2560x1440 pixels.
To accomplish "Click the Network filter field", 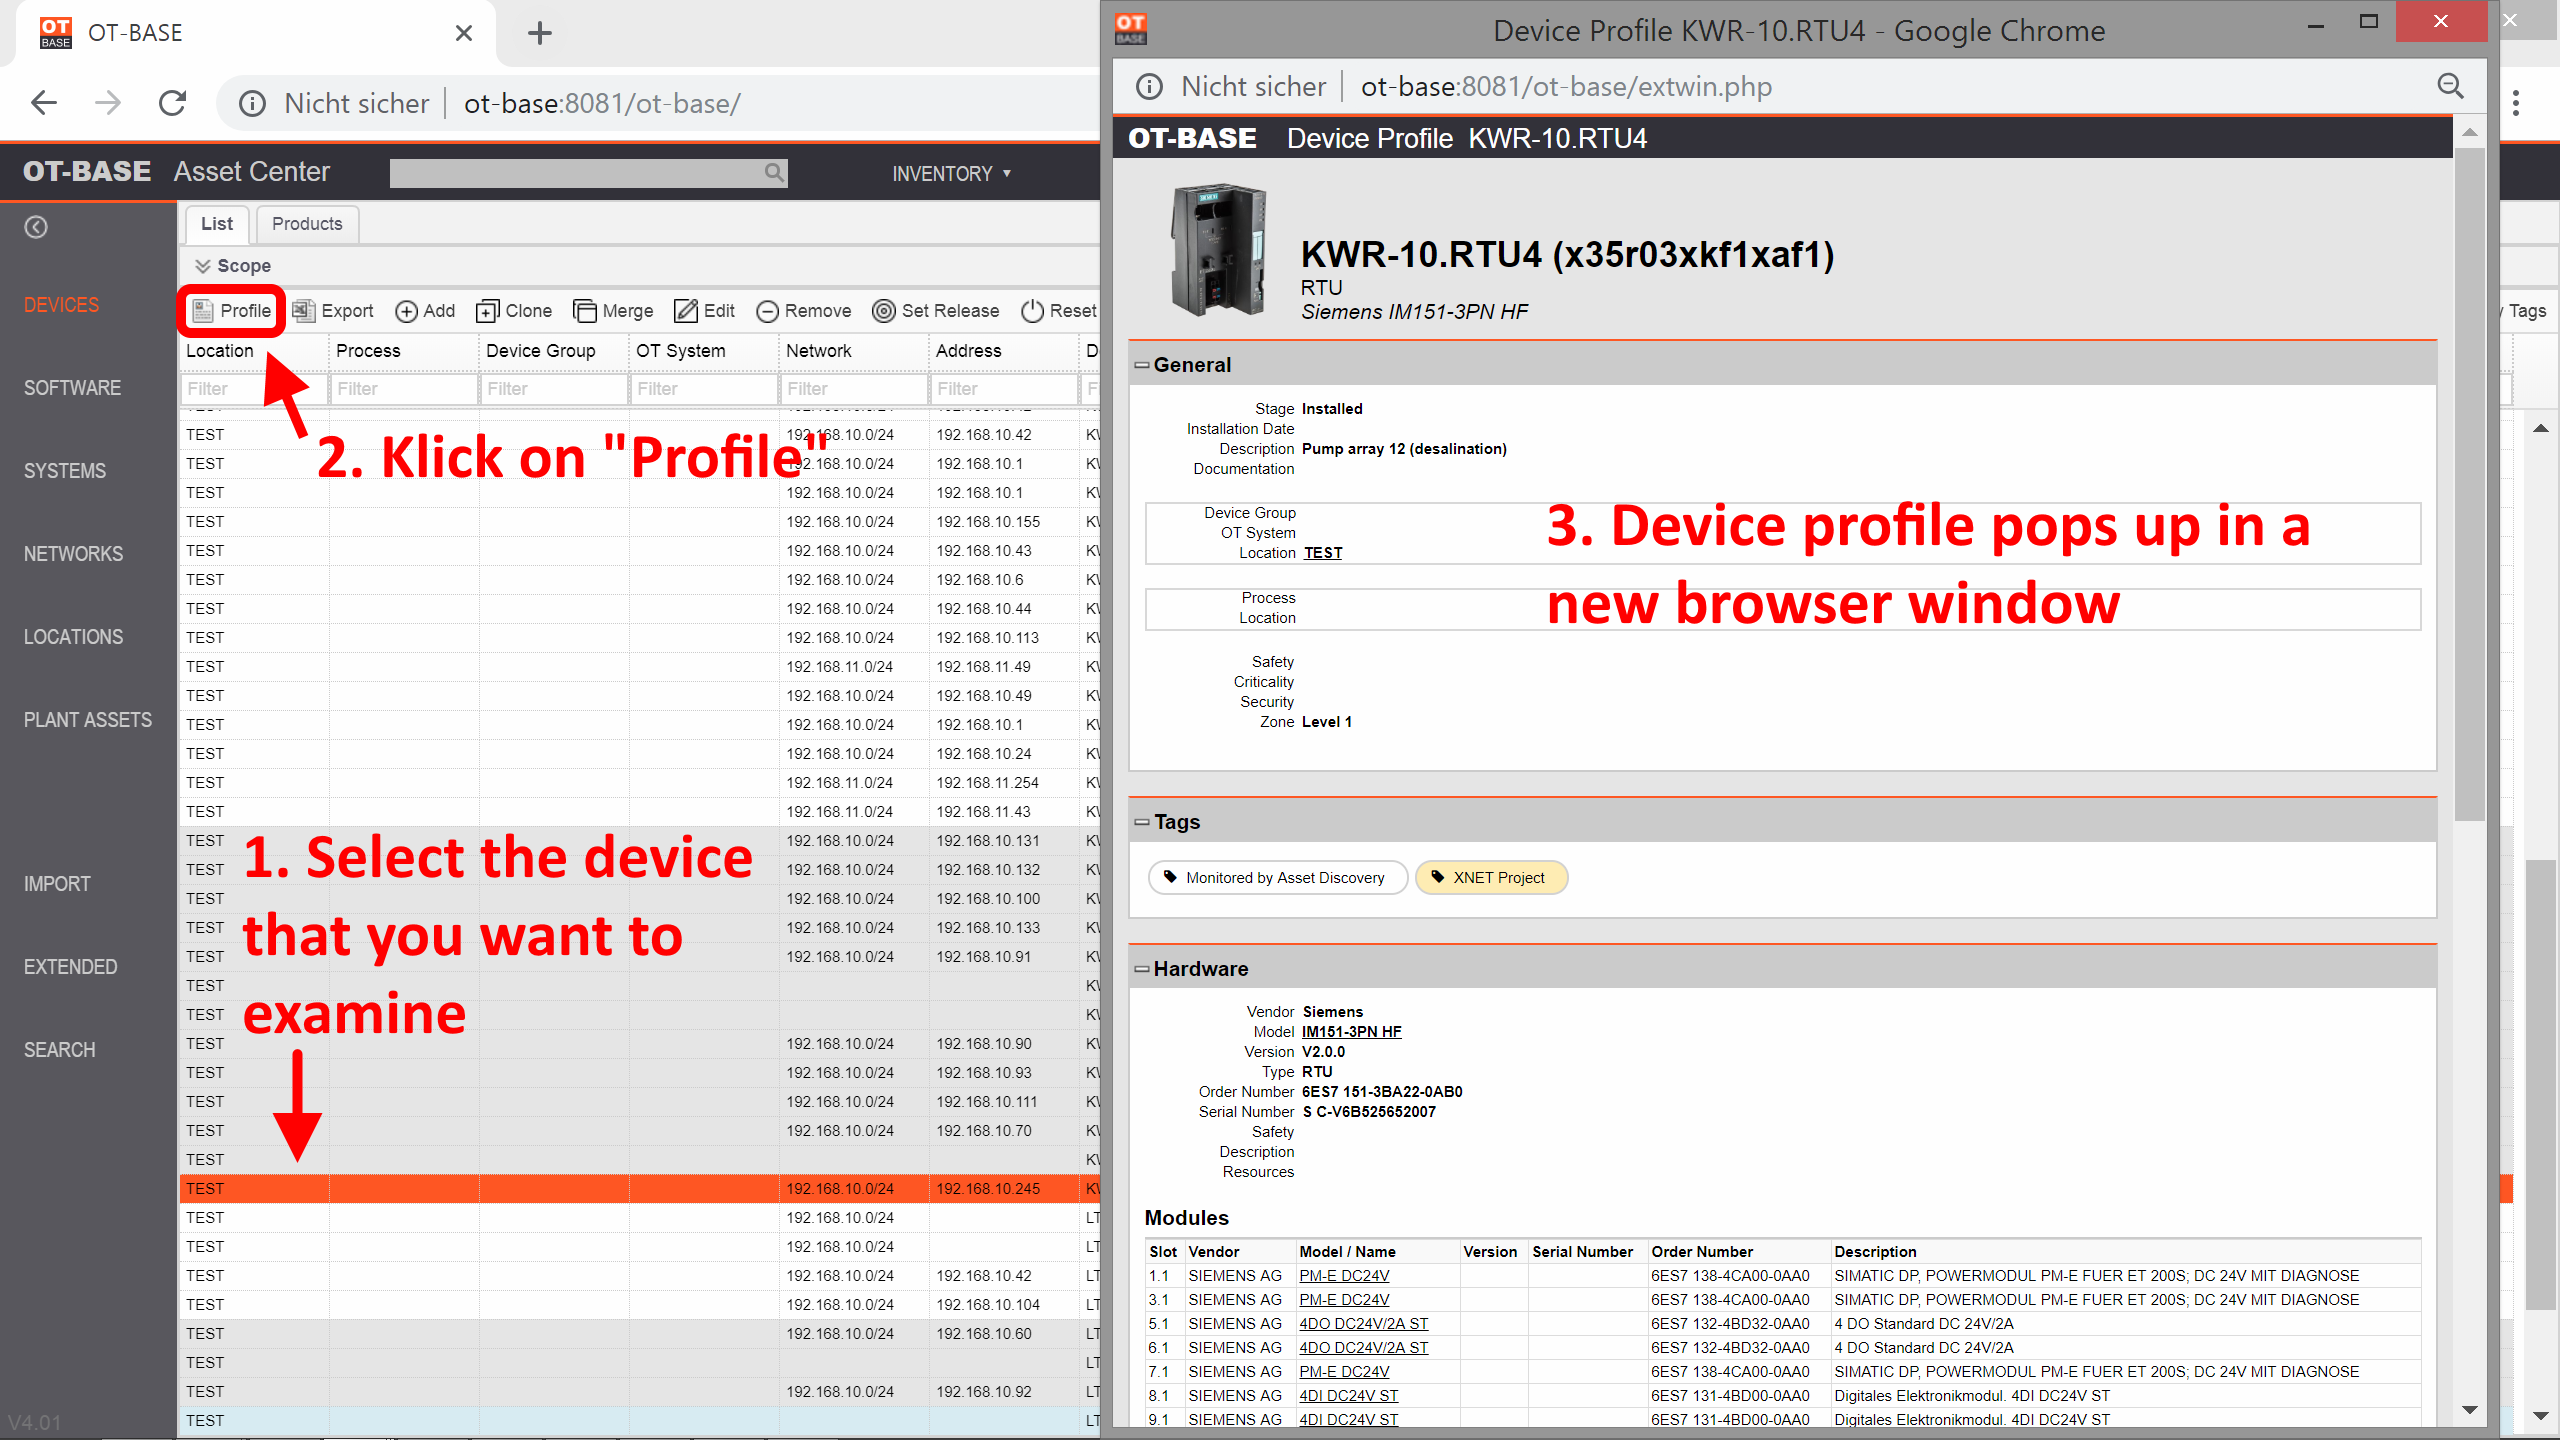I will pos(854,389).
